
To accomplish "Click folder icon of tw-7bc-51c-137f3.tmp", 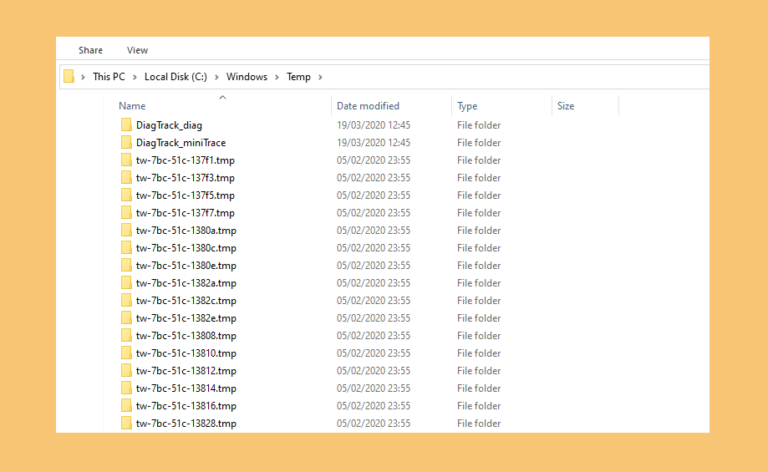I will tap(126, 178).
